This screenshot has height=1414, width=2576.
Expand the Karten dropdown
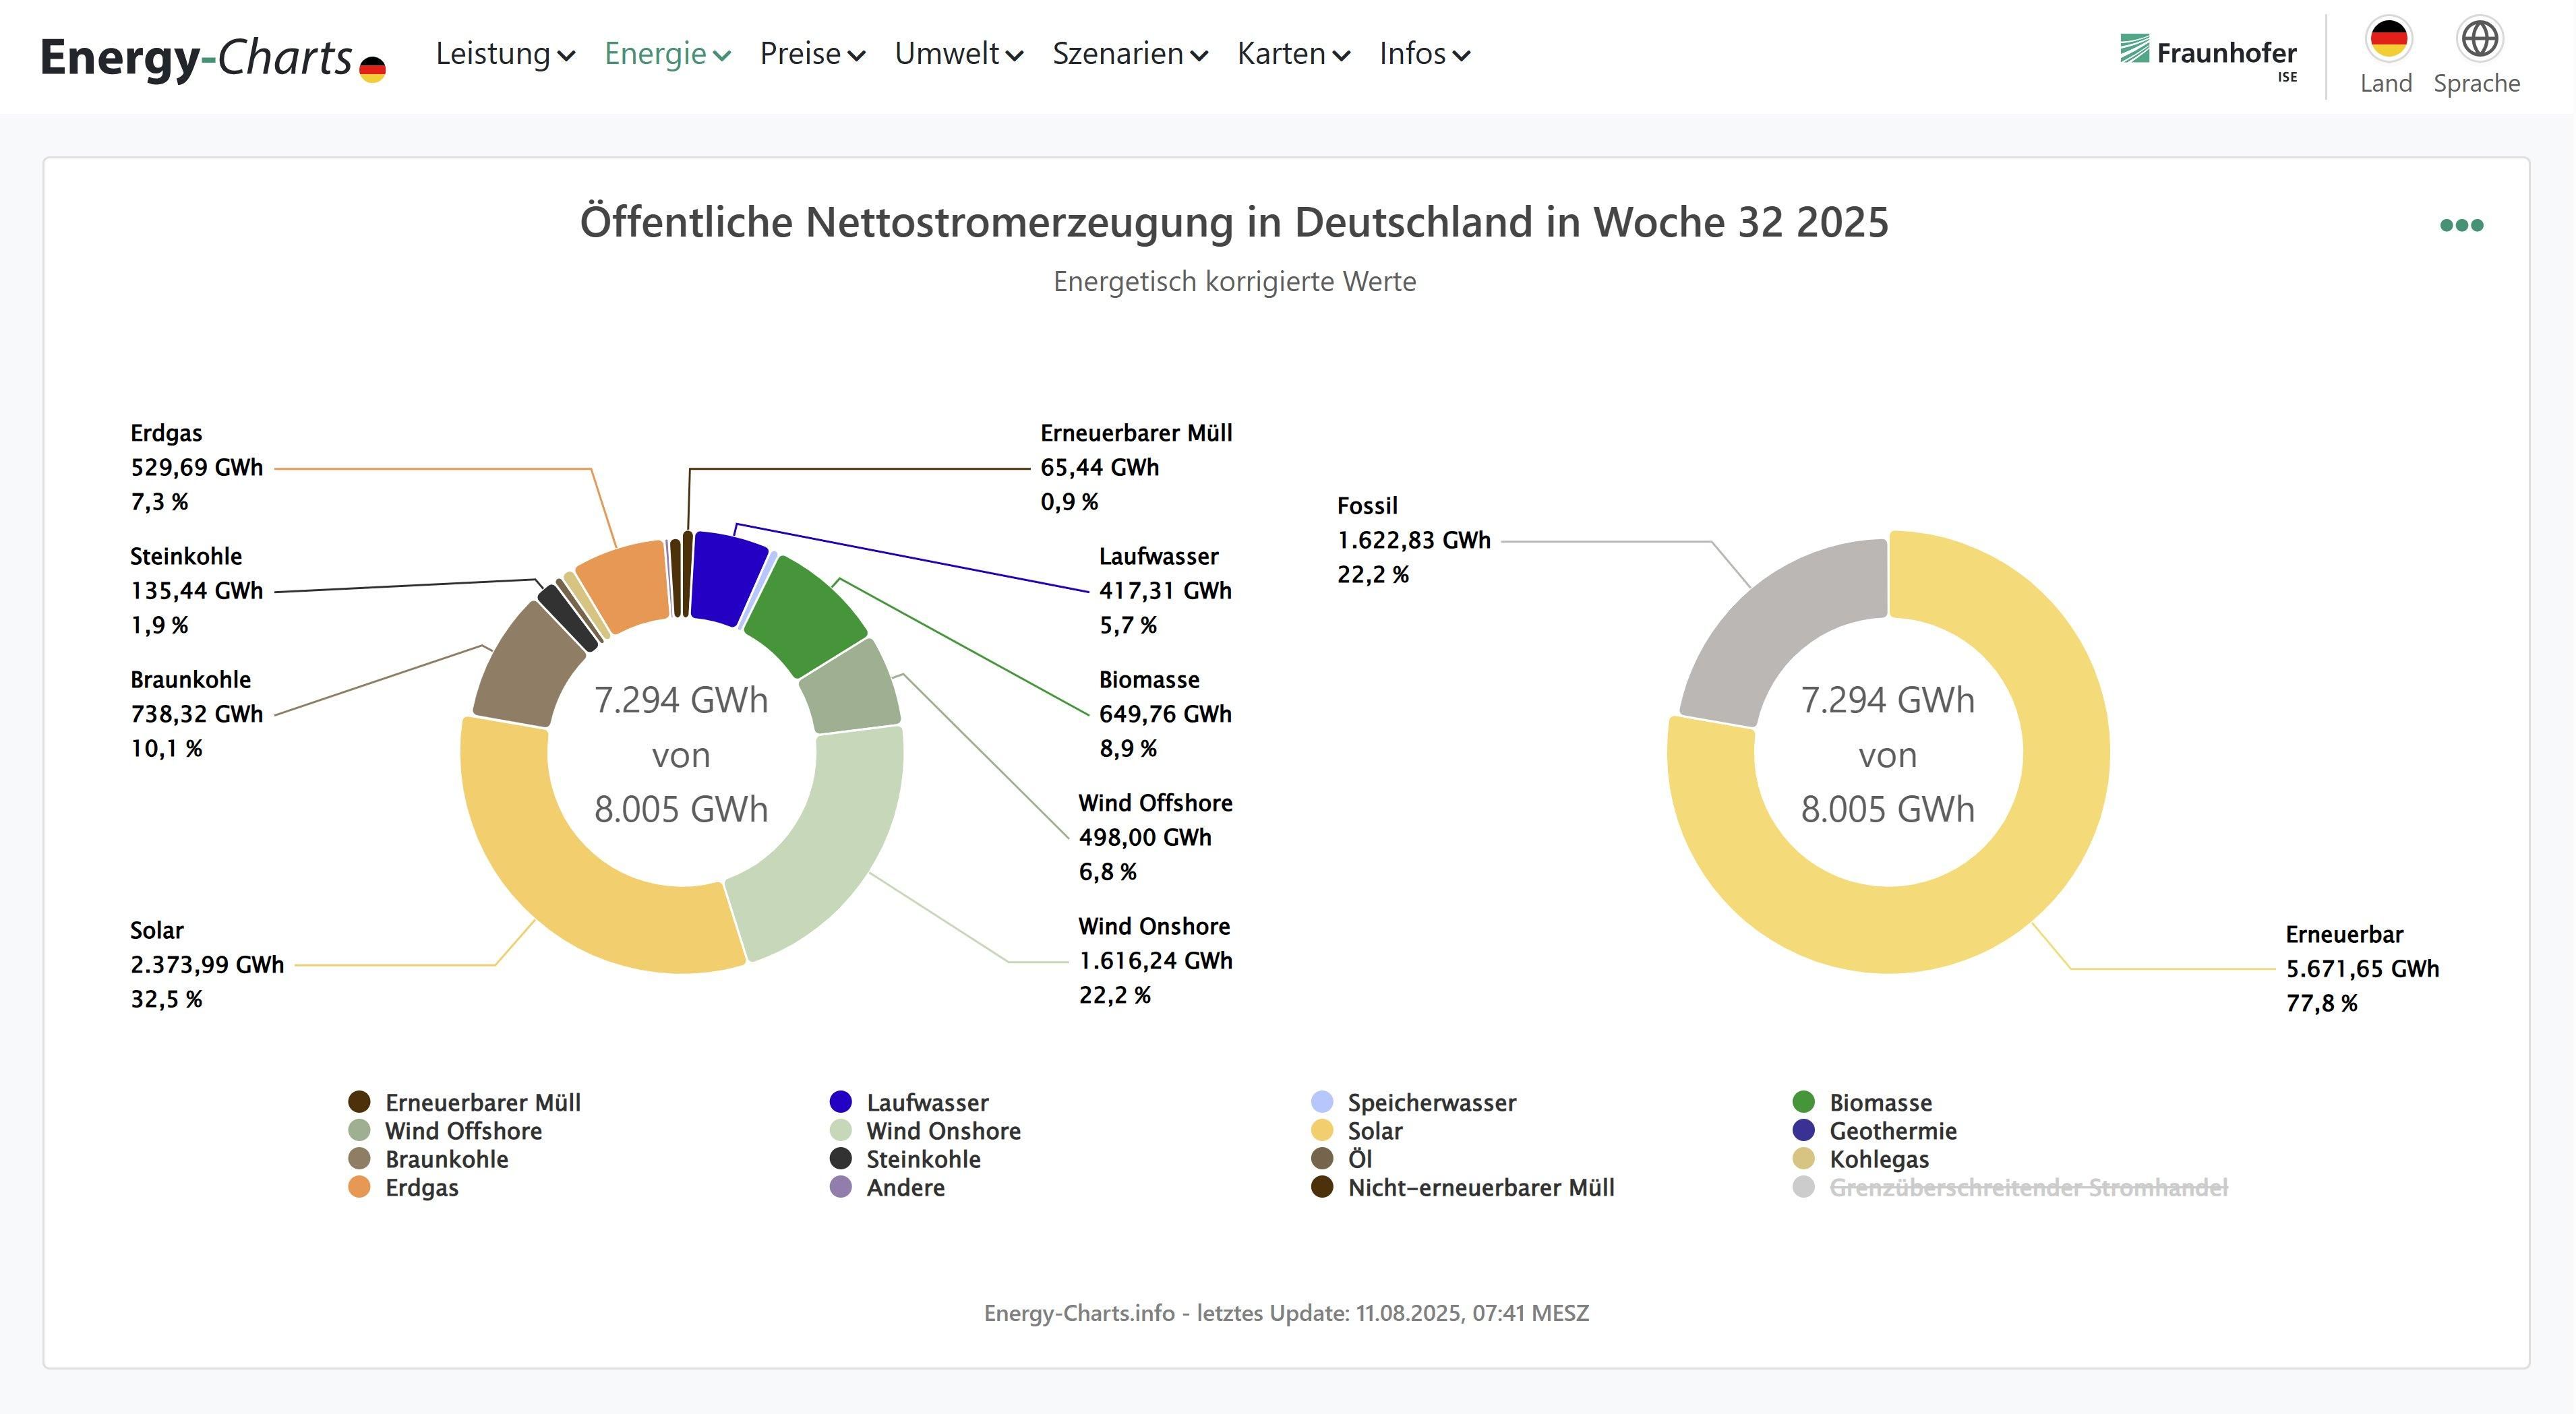click(1293, 55)
